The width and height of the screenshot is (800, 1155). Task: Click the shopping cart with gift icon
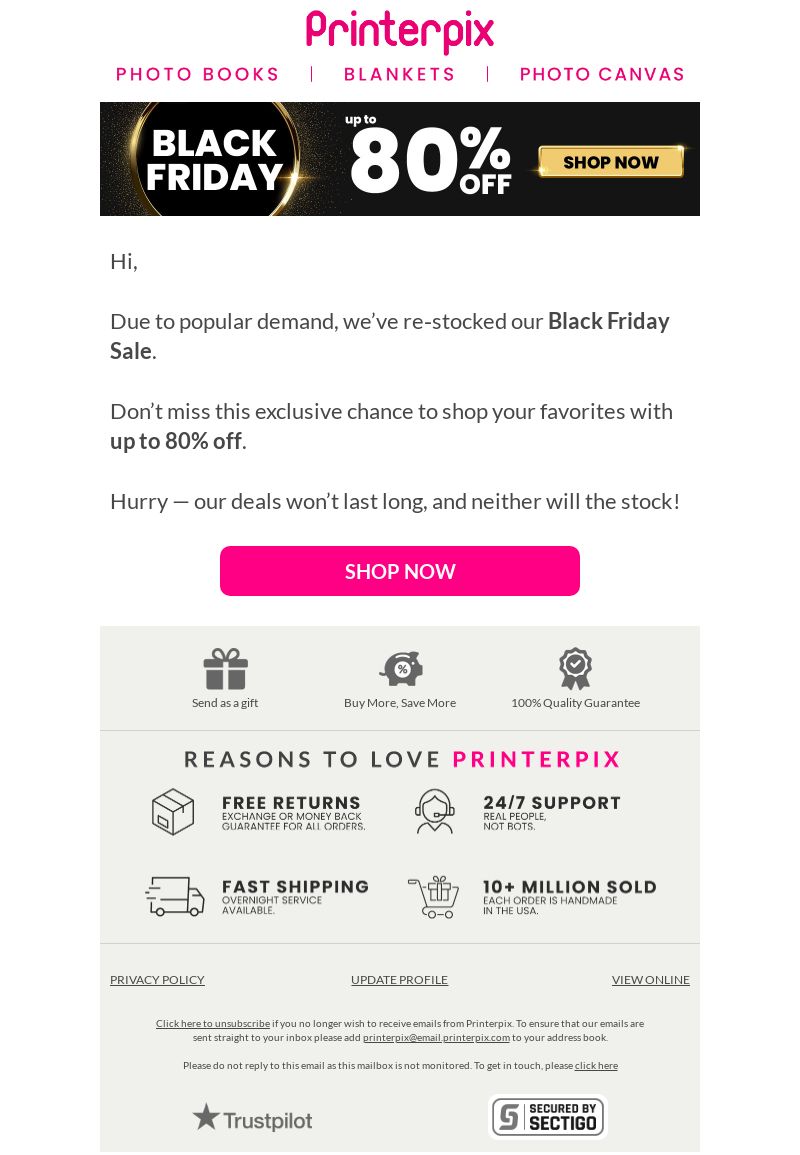(434, 896)
